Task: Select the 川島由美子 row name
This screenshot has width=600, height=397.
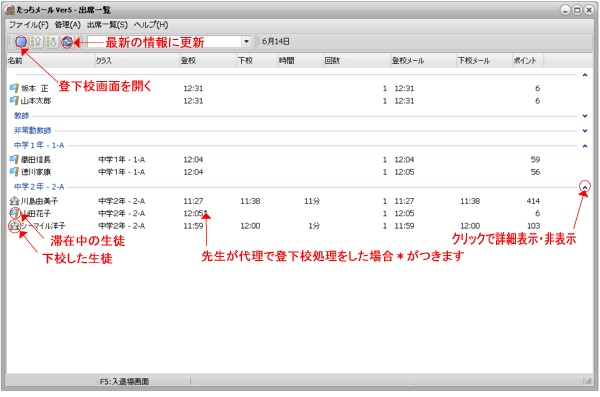Action: pyautogui.click(x=39, y=201)
